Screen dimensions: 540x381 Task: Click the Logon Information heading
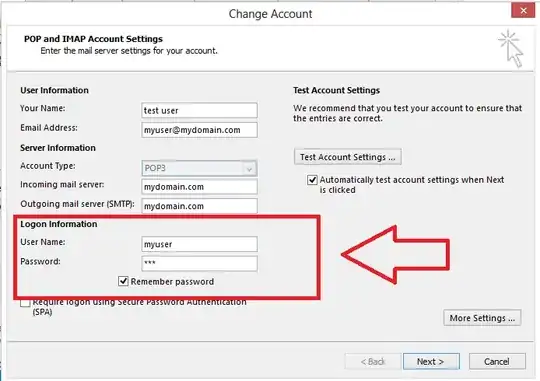[59, 224]
